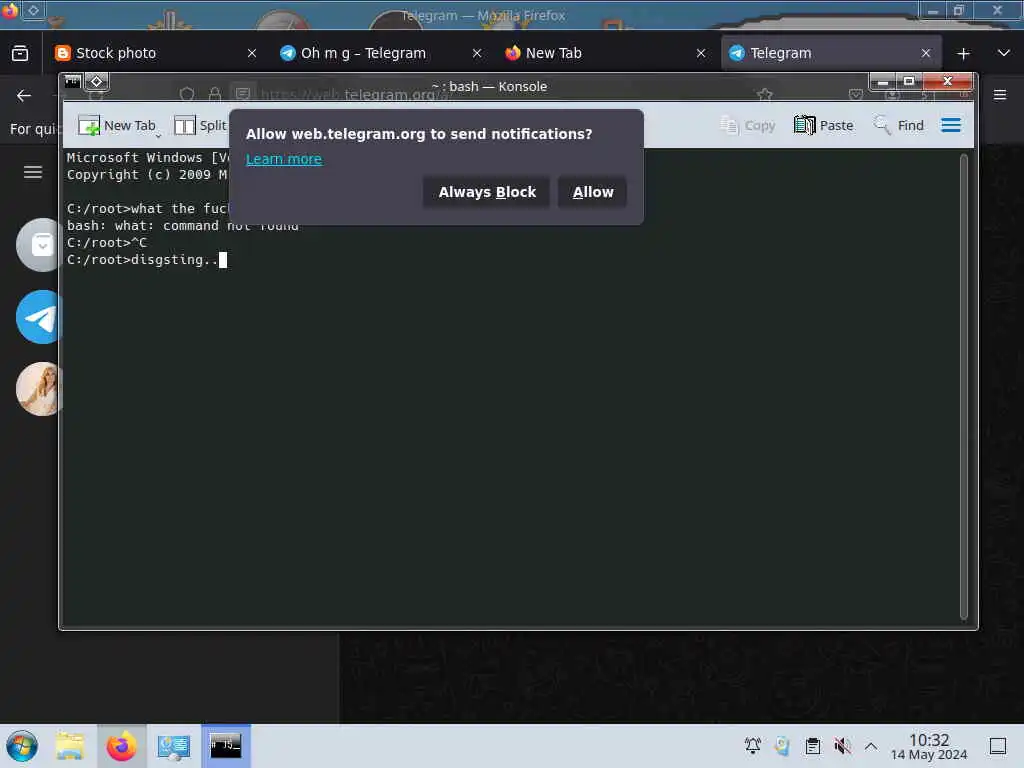Open clock showing 10:32
This screenshot has height=768, width=1024.
click(929, 746)
